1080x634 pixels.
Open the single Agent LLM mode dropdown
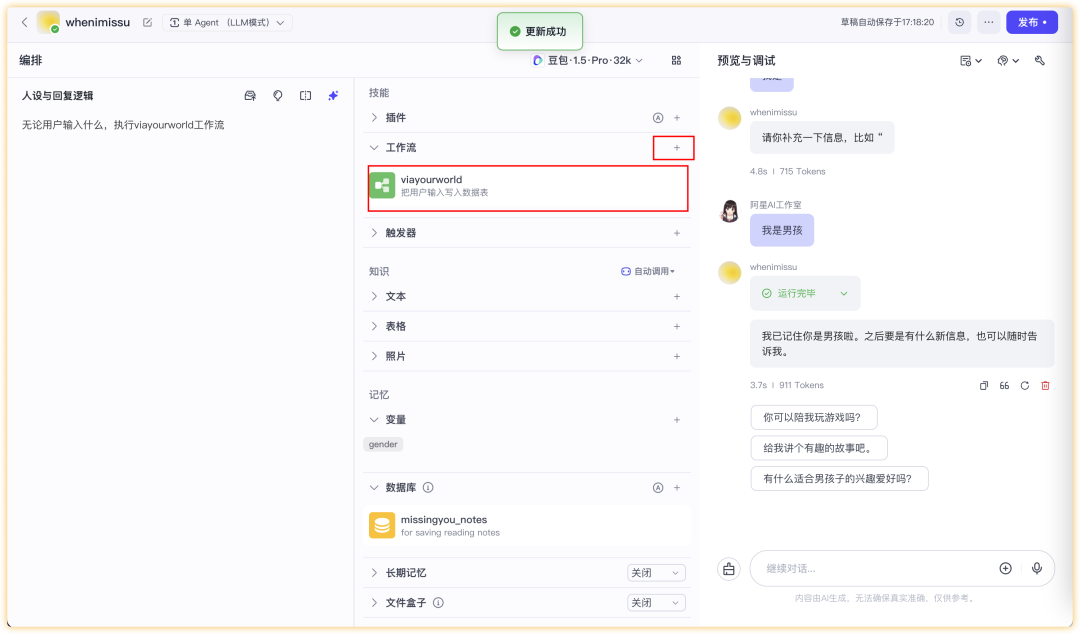point(227,23)
